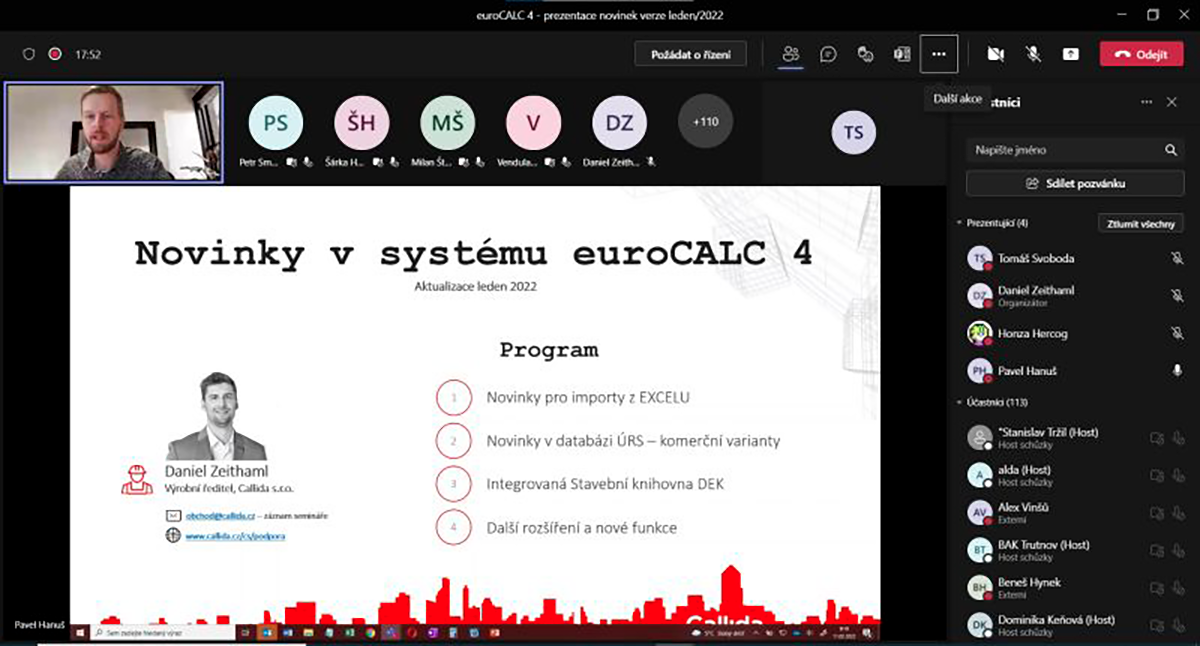Select Dominika Keňová (Host) in participants list
This screenshot has width=1200, height=646.
tap(1075, 625)
